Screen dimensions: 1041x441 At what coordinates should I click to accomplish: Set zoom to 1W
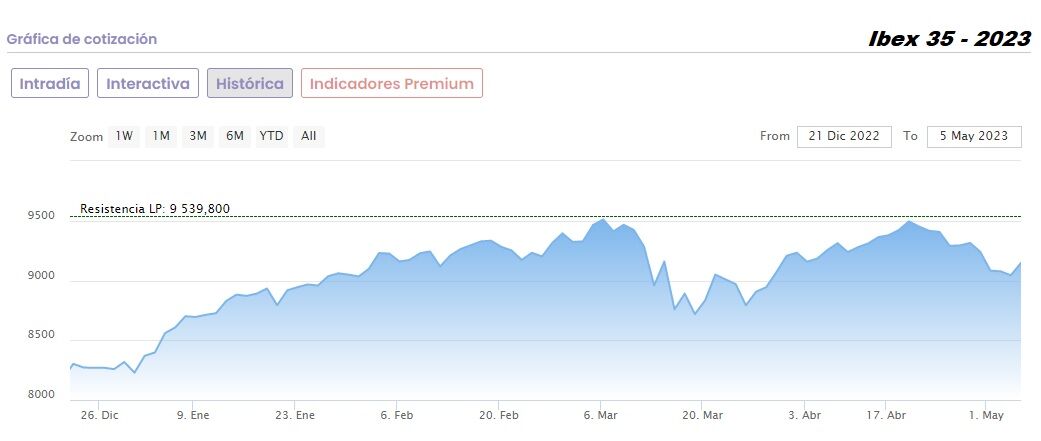[x=124, y=136]
